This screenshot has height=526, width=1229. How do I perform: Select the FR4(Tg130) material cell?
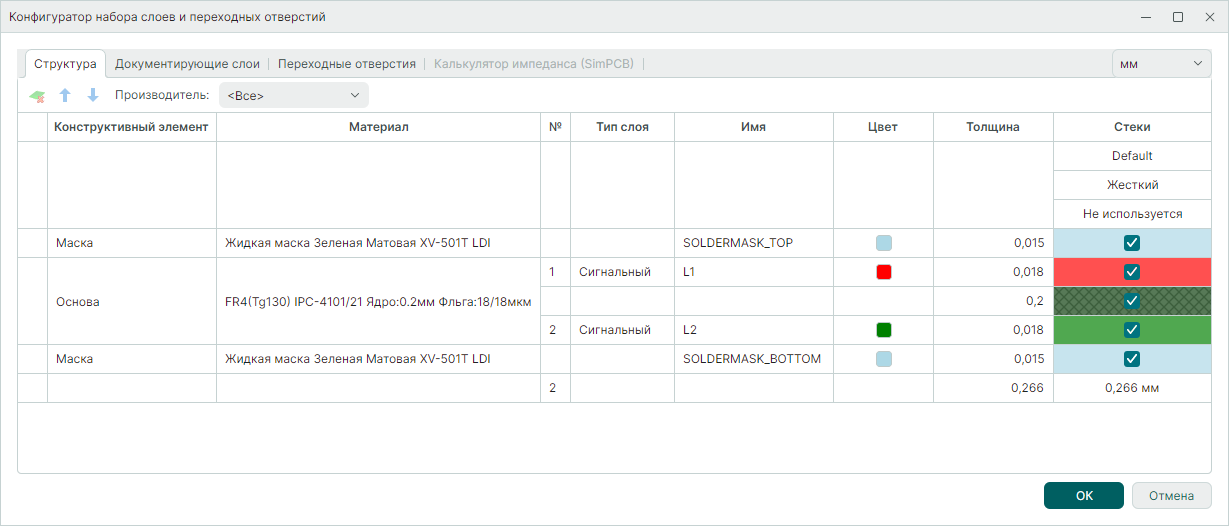378,301
